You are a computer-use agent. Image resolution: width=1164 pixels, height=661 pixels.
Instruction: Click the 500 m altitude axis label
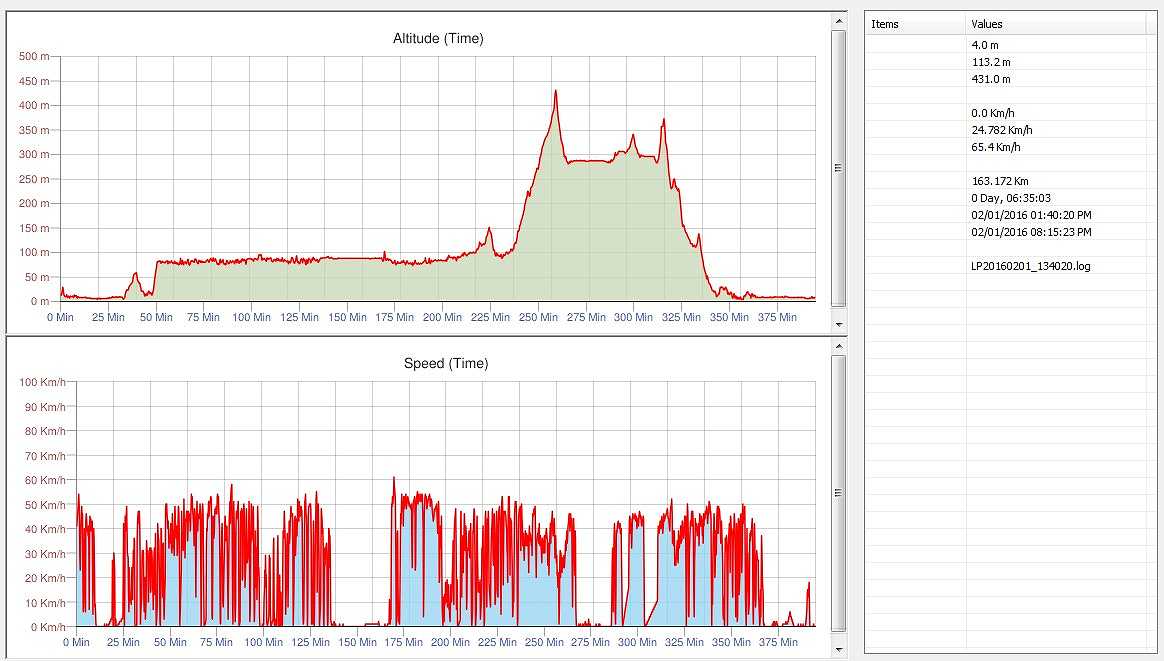(x=34, y=56)
